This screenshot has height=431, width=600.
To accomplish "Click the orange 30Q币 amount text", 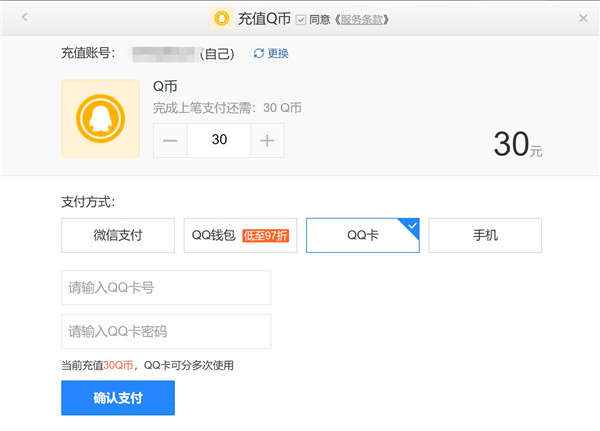I will pyautogui.click(x=118, y=366).
